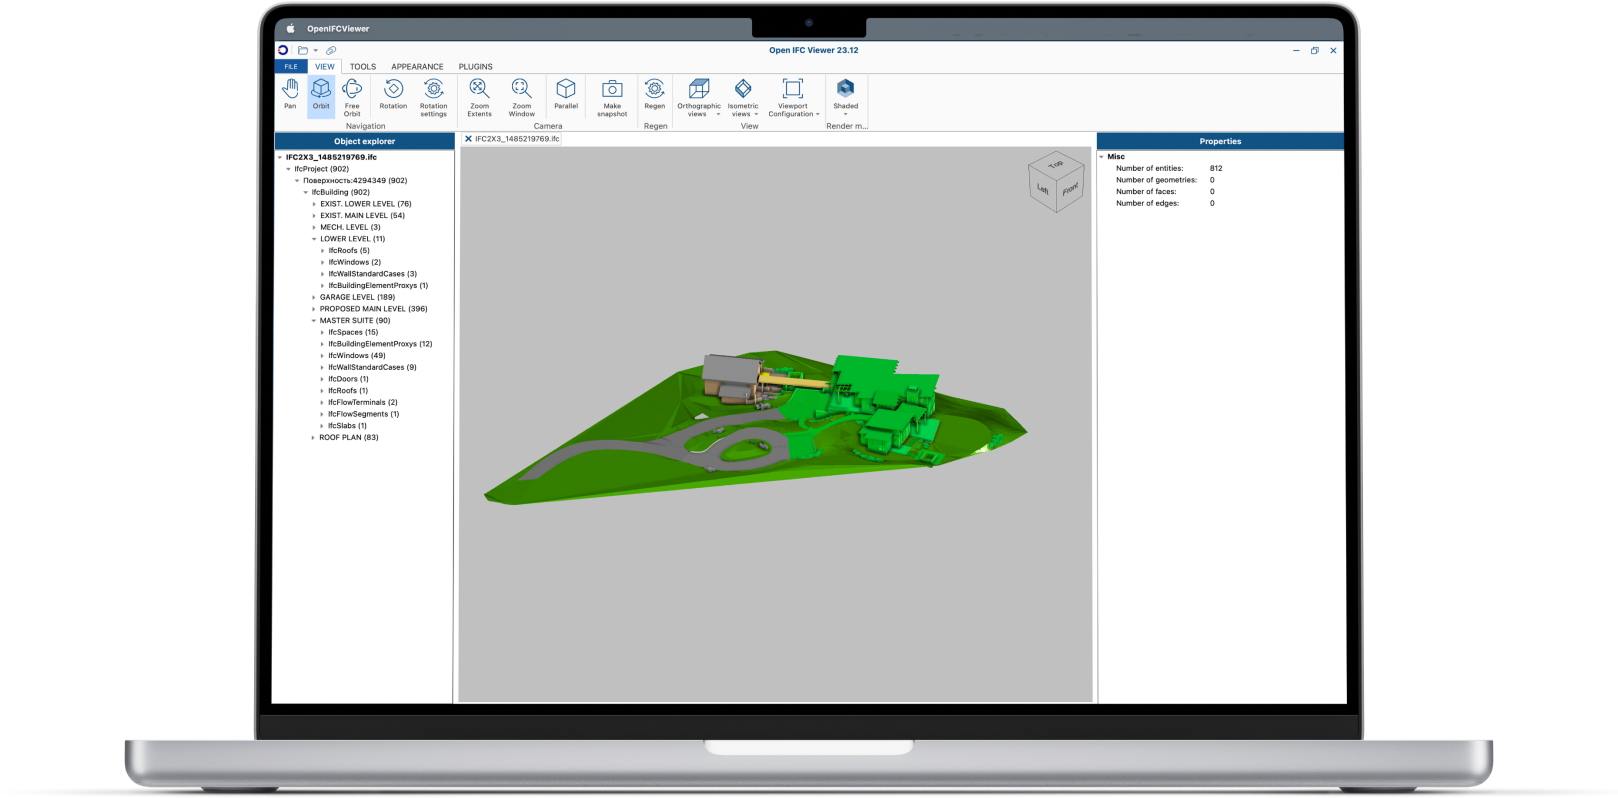Select the Pan navigation tool
Viewport: 1618px width, 798px height.
click(290, 95)
